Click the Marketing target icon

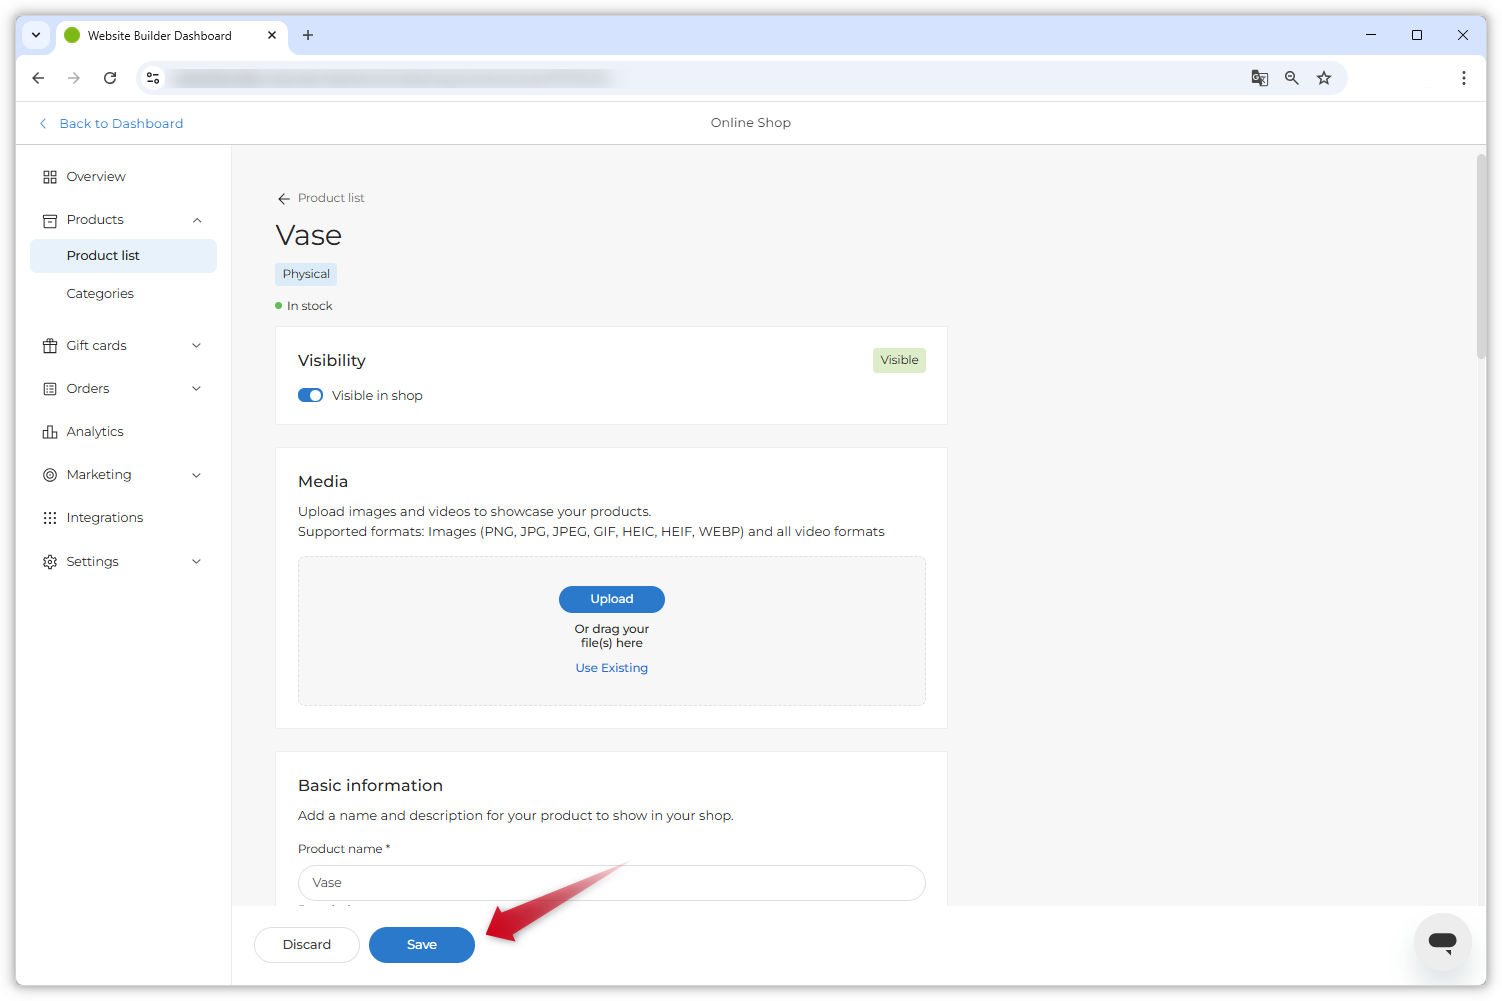[50, 474]
